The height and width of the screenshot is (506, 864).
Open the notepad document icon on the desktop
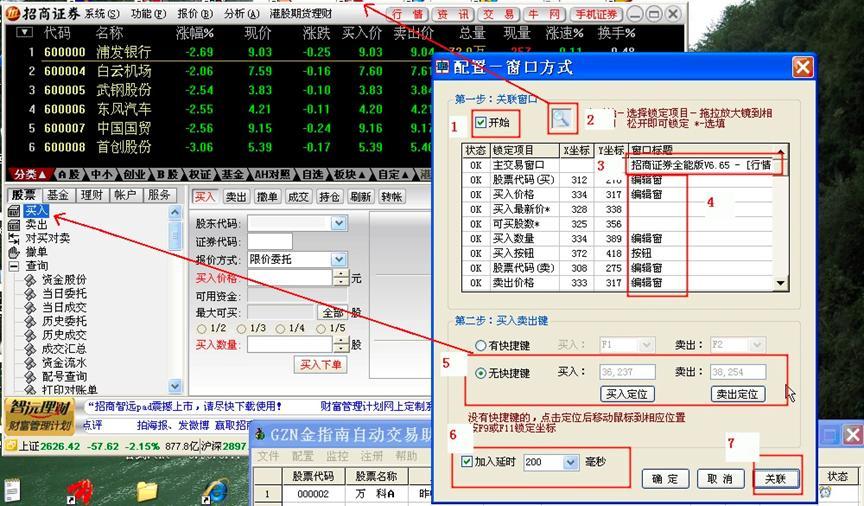(12, 489)
